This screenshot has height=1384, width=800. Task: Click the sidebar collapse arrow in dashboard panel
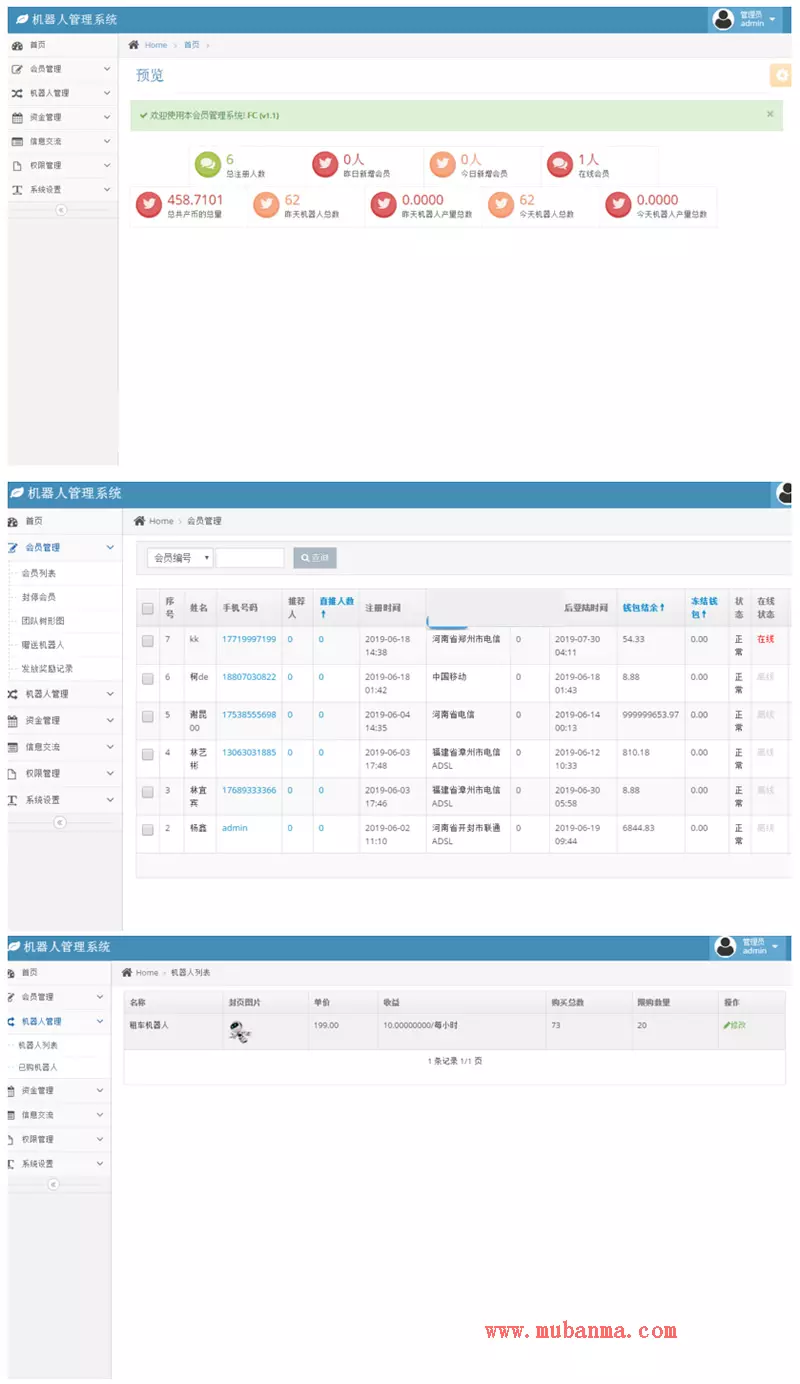(61, 210)
